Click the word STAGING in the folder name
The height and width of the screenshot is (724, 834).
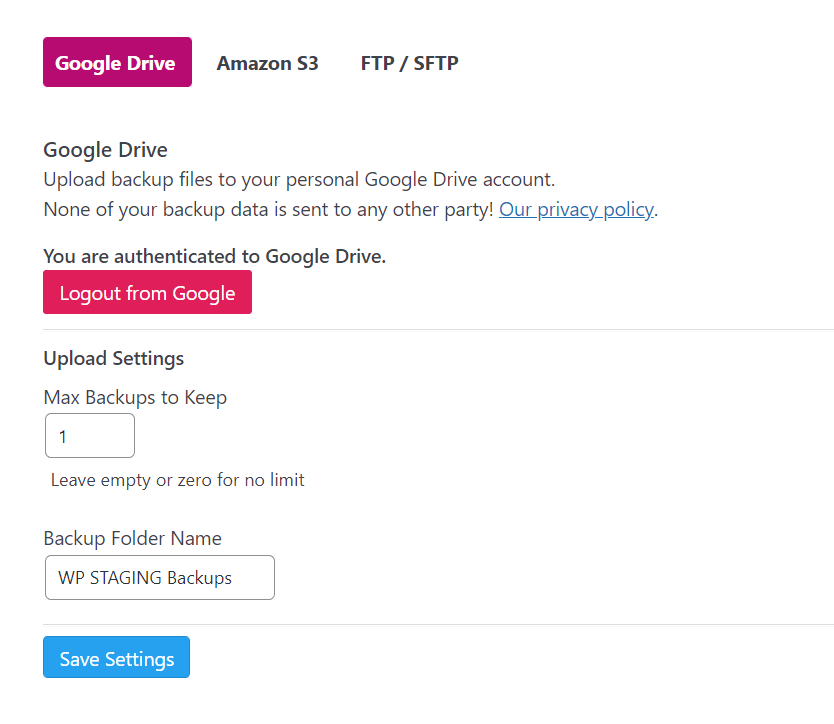[126, 578]
